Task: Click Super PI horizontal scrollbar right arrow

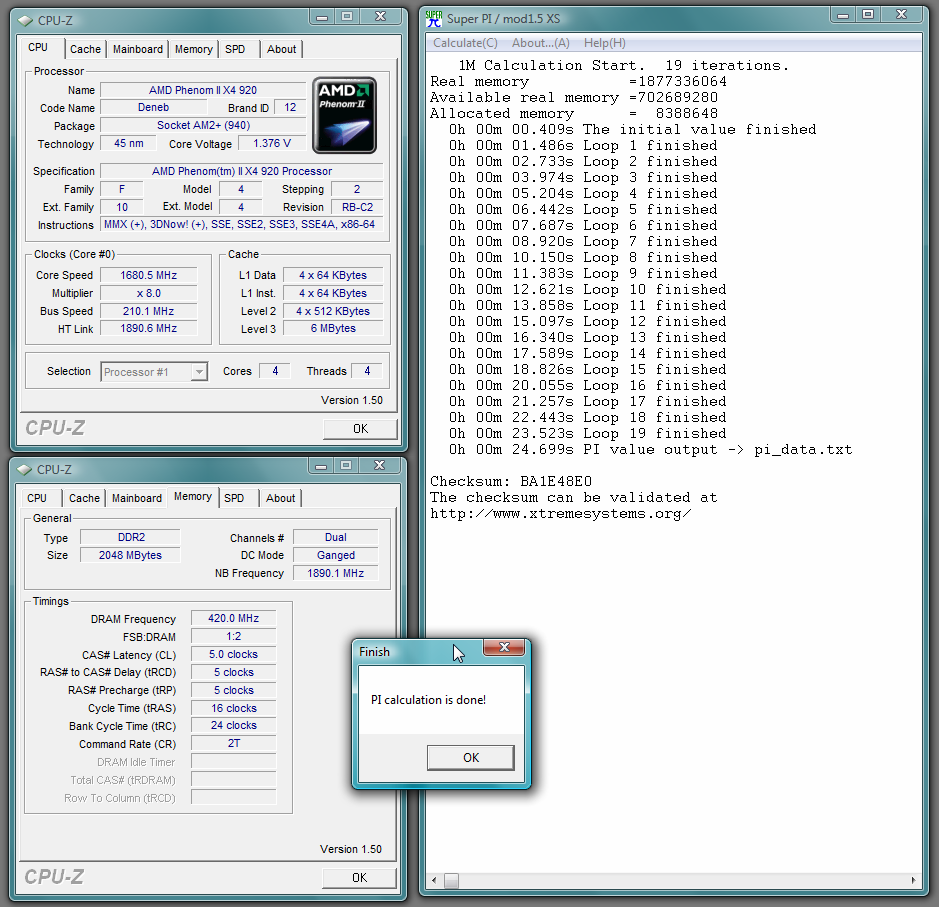Action: 913,880
